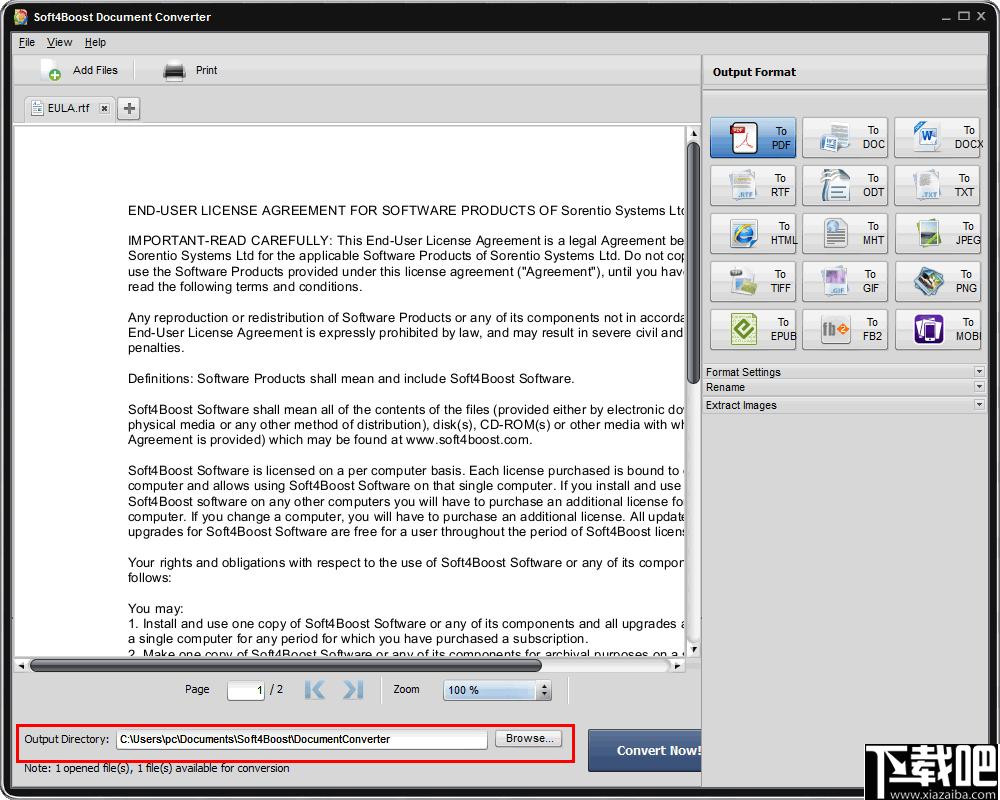Image resolution: width=1000 pixels, height=800 pixels.
Task: Click the Convert Now! button
Action: 645,750
